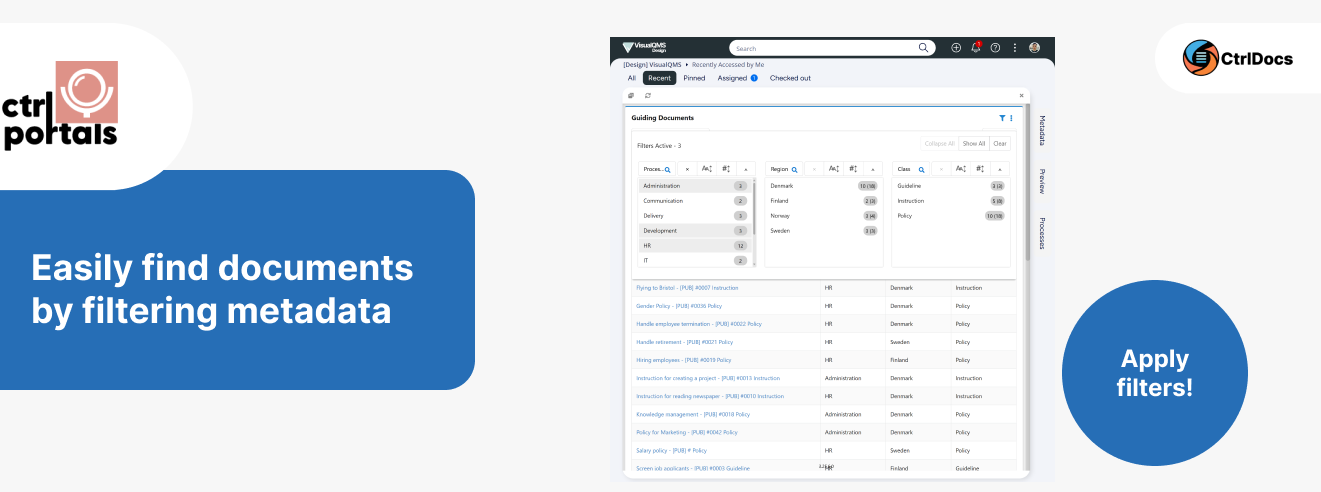Open Guiding Documents three-dot menu

pyautogui.click(x=1011, y=118)
